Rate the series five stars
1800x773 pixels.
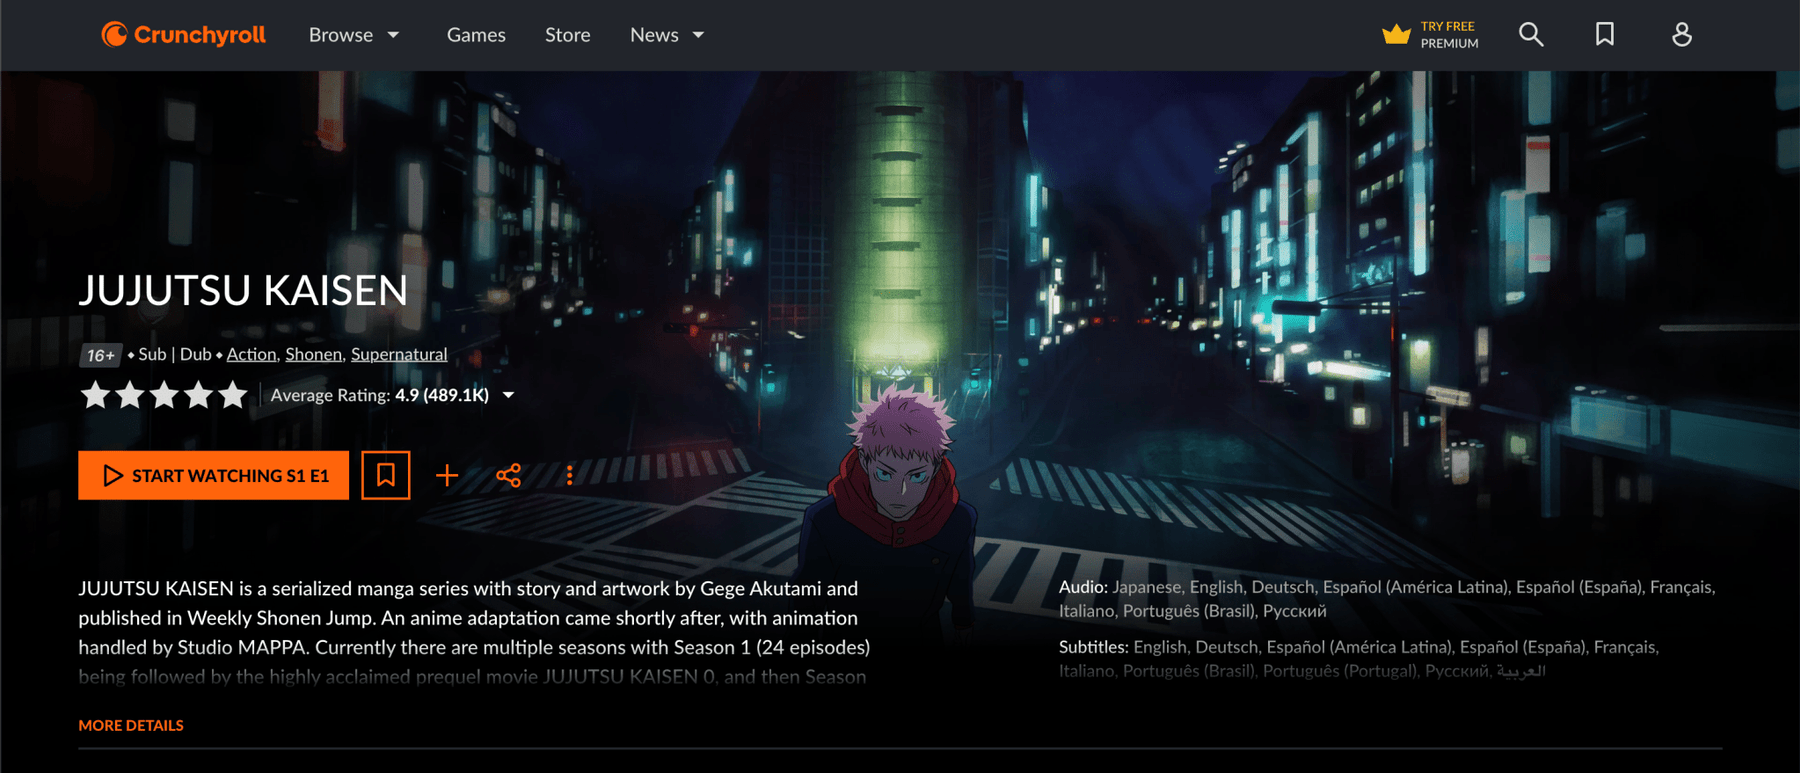tap(233, 396)
